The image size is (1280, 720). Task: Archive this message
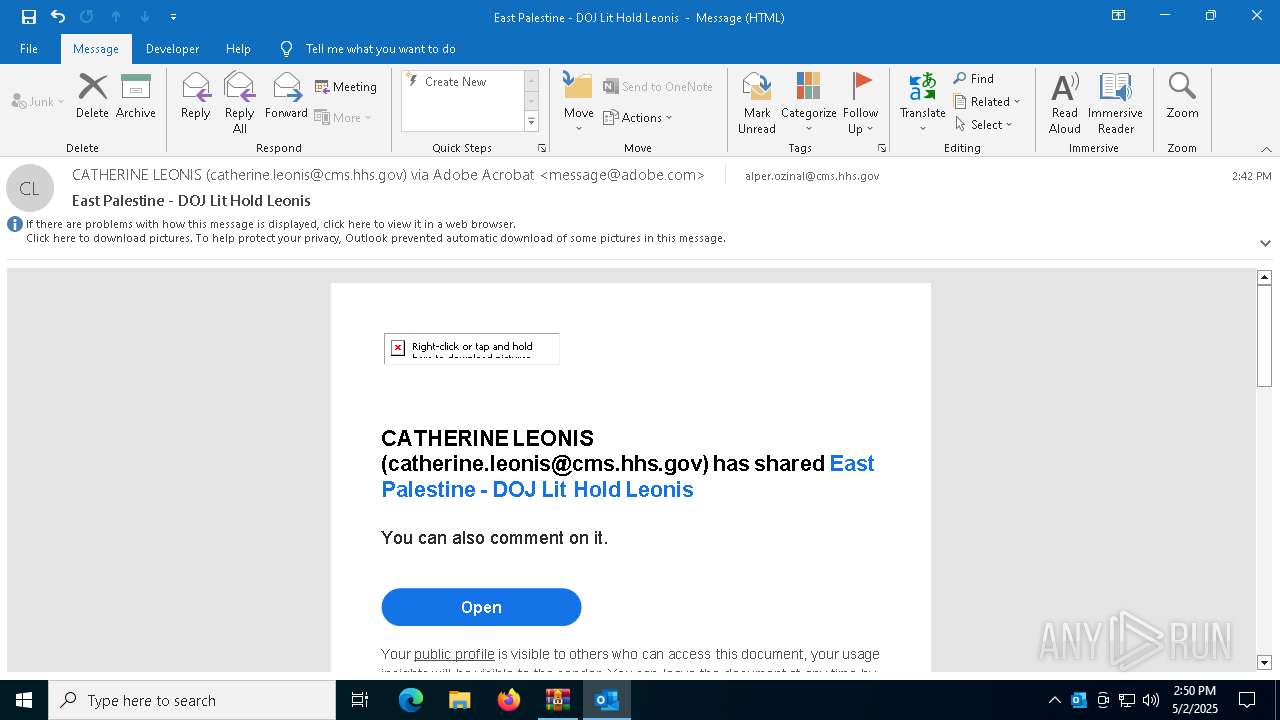point(136,96)
